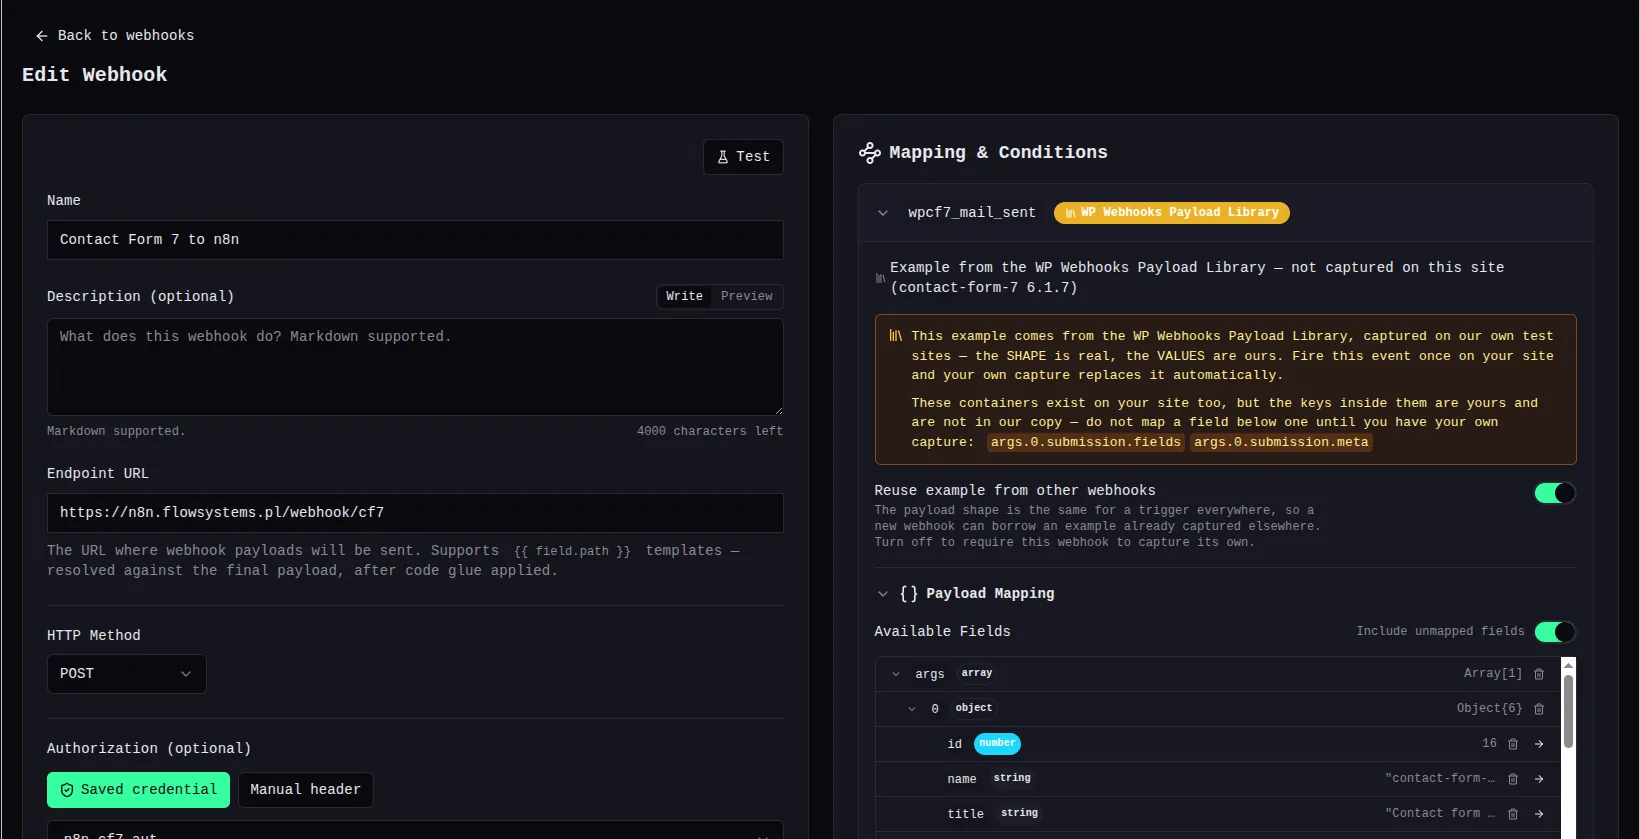Screen dimensions: 1640x839
Task: Click the args.0.submission.fields code tag
Action: 1086,442
